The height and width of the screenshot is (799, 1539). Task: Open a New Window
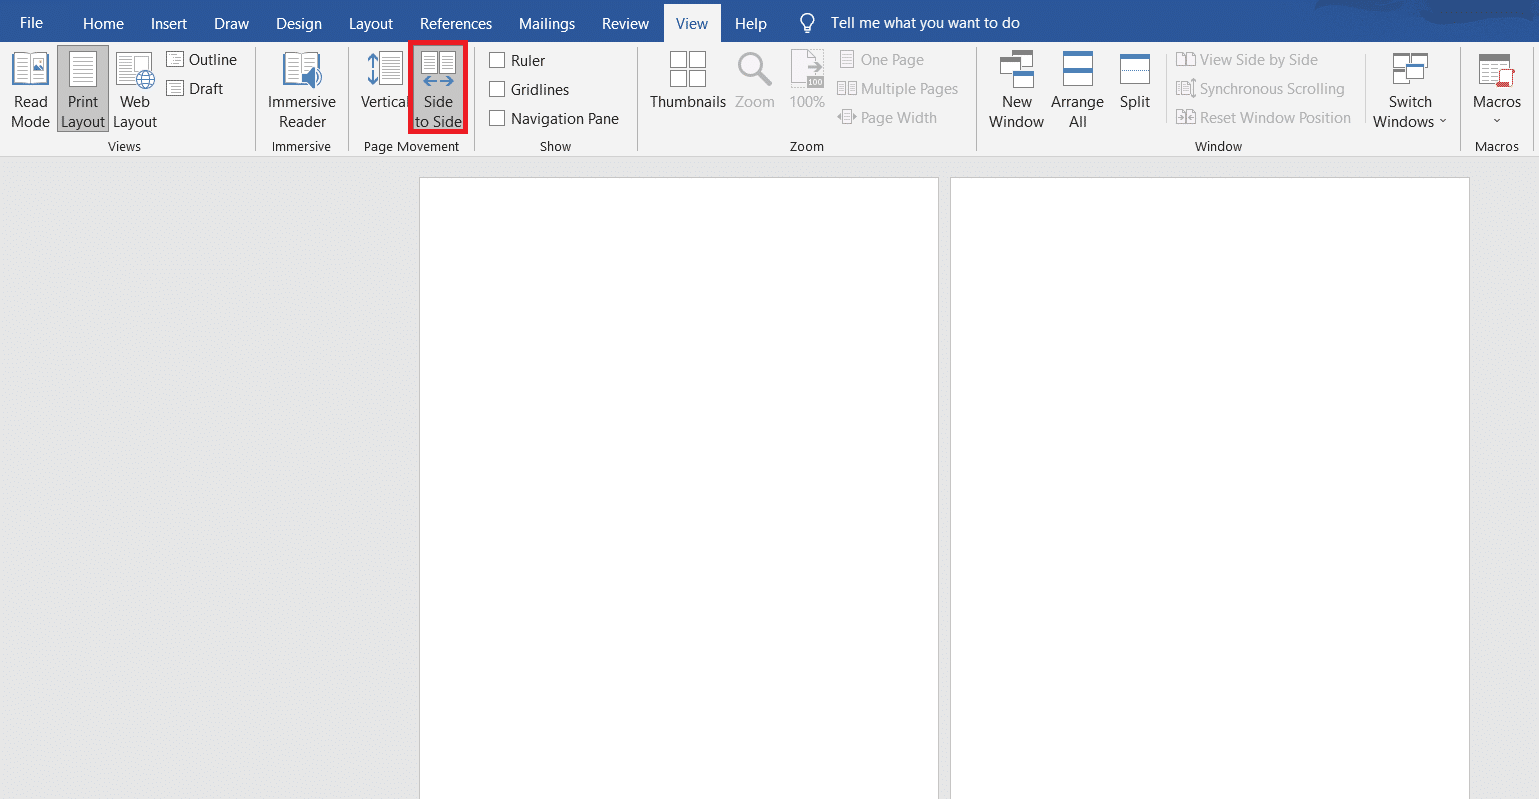[x=1016, y=90]
